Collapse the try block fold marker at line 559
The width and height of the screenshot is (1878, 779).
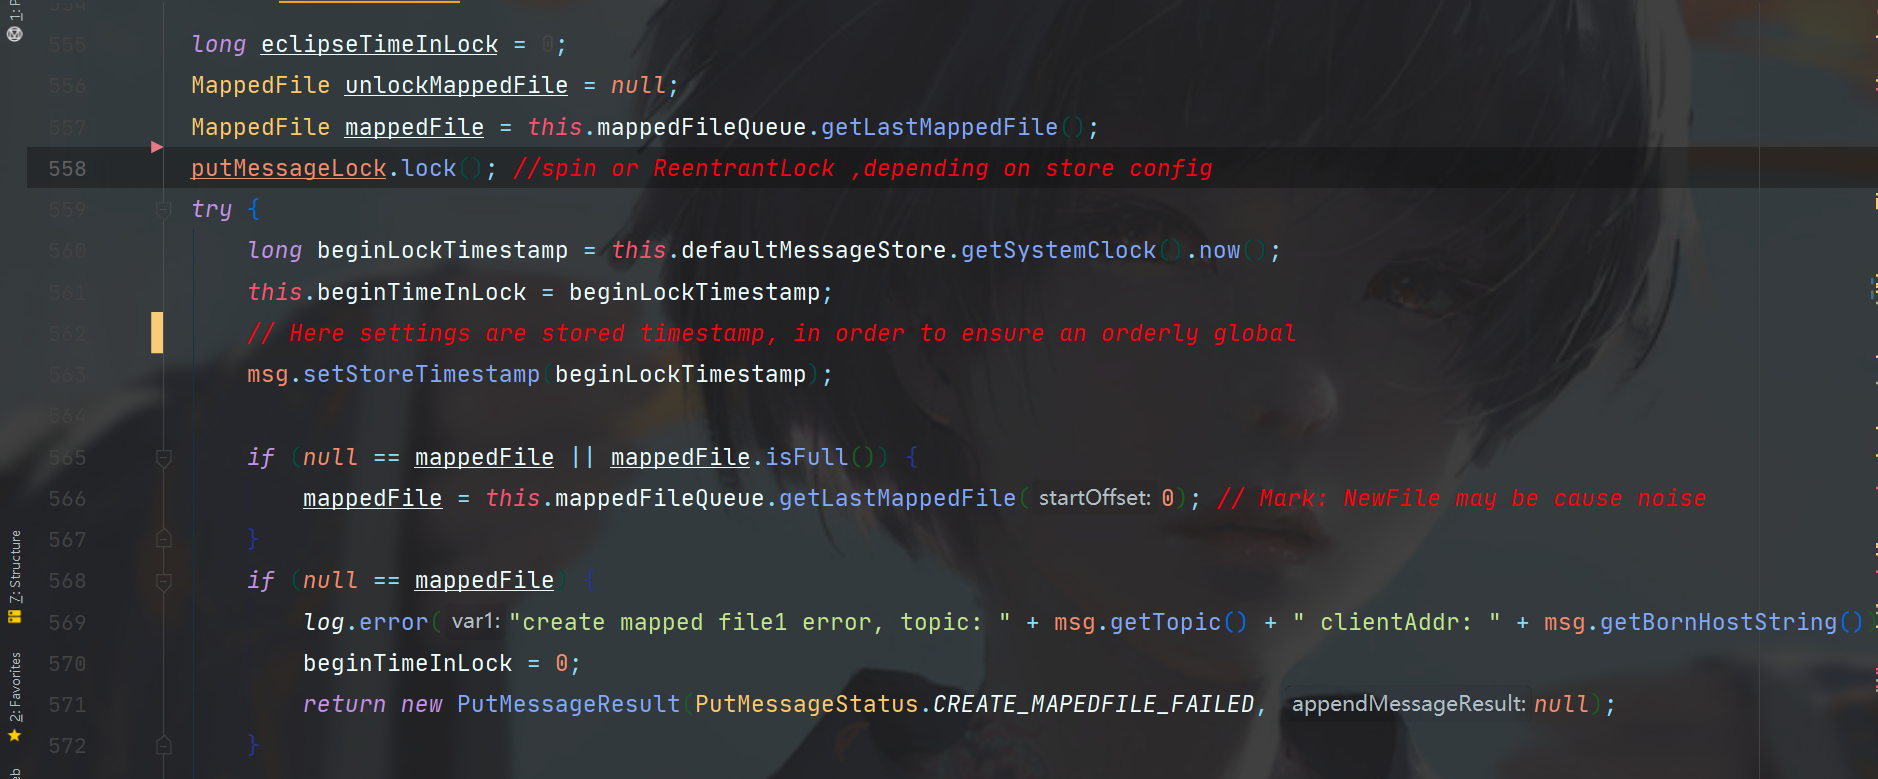click(164, 209)
